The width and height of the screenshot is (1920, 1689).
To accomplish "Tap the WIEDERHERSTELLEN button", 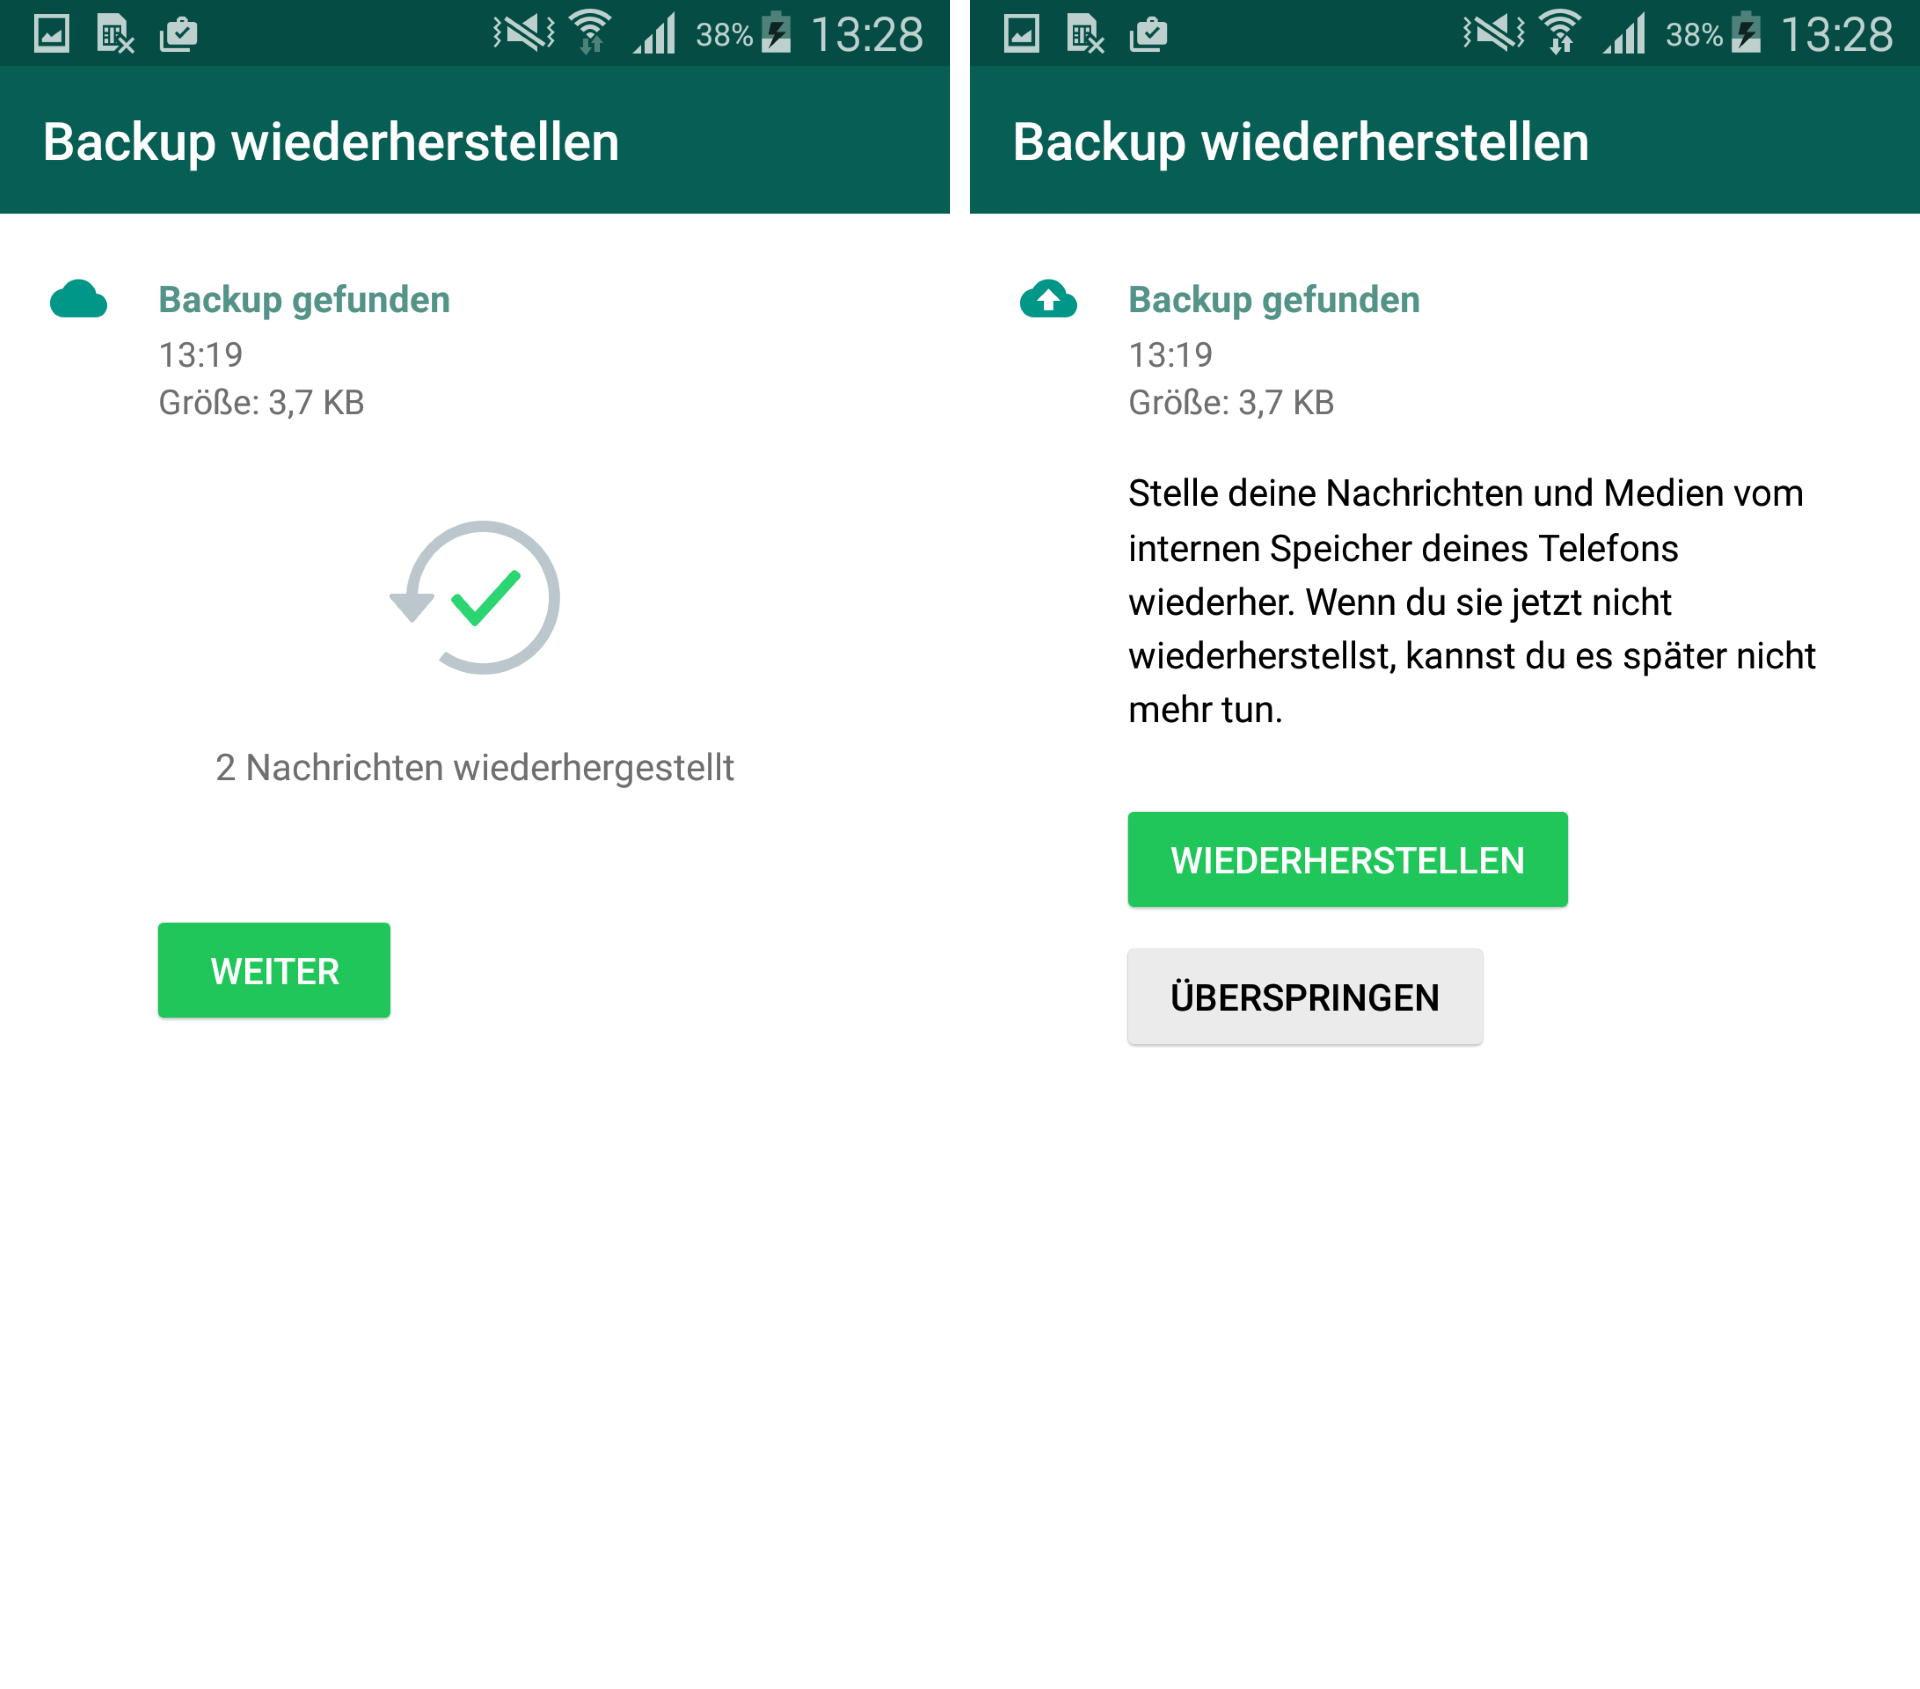I will pyautogui.click(x=1347, y=859).
